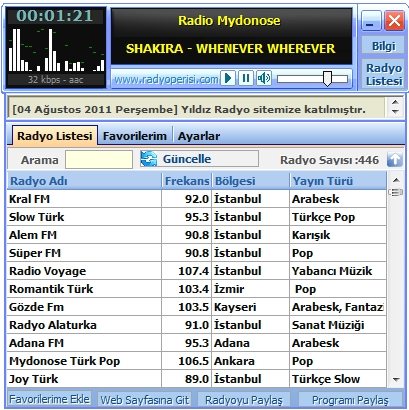Switch to the Favorilerim tab

point(135,136)
